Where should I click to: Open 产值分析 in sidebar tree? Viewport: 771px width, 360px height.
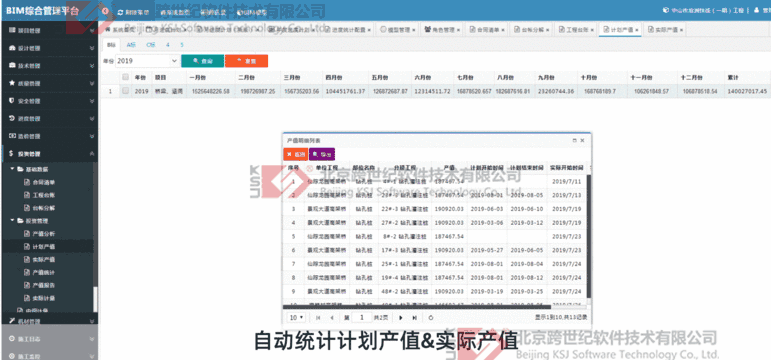[40, 234]
